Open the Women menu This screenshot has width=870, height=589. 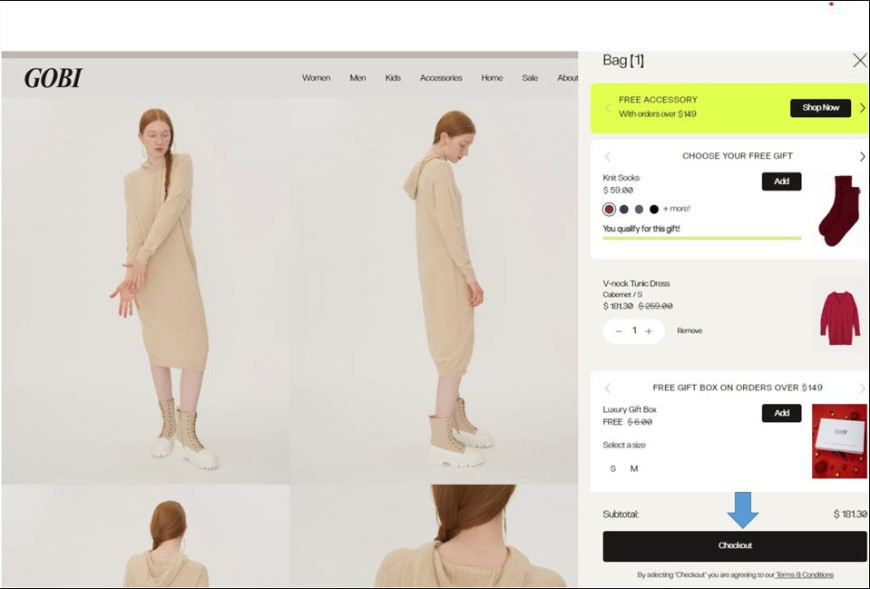316,78
